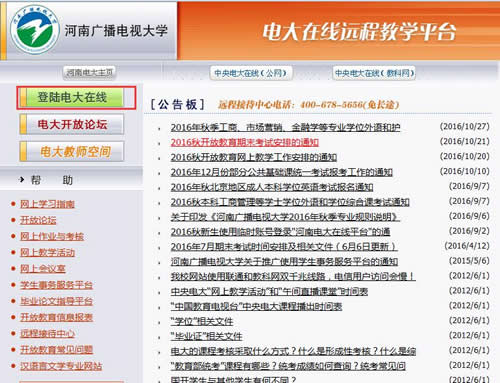Open 网上会议室 link
This screenshot has width=500, height=383.
point(43,269)
